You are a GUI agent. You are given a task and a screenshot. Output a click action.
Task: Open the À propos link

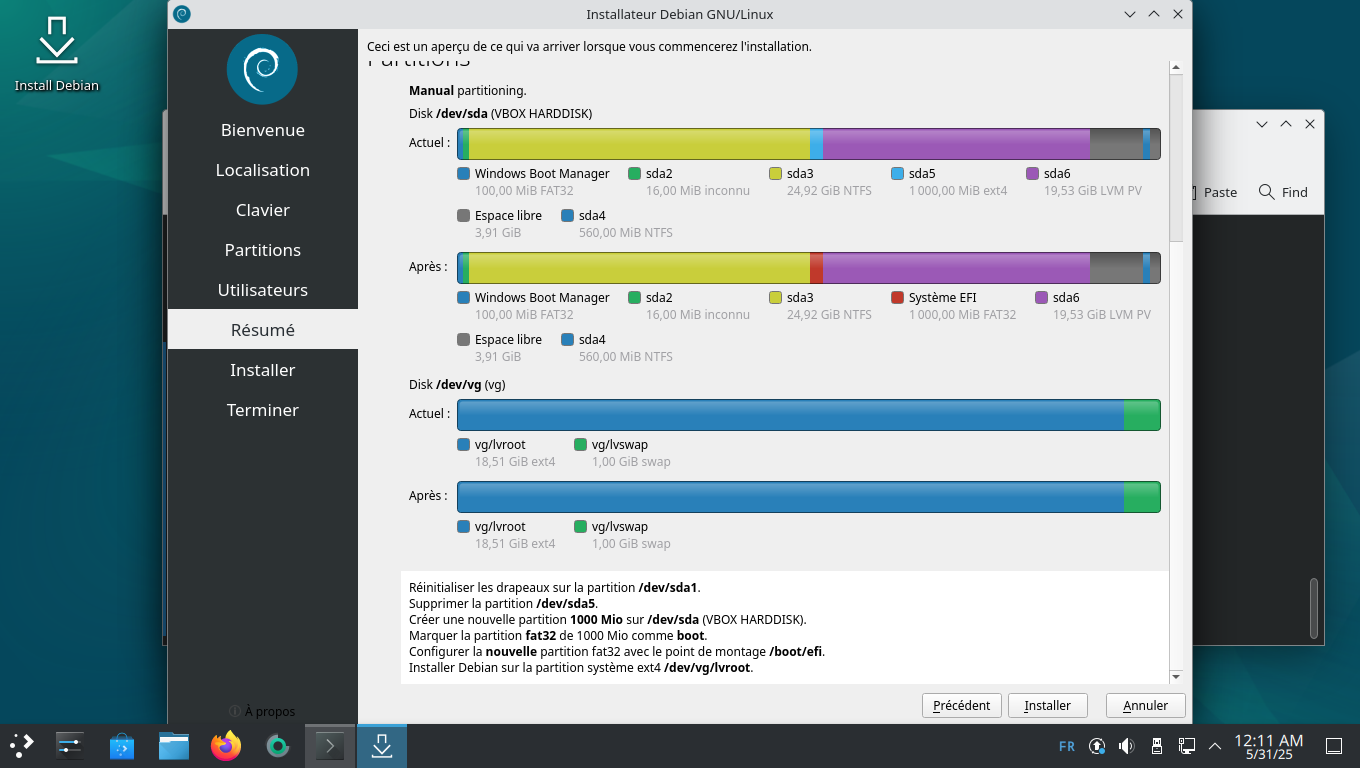[x=262, y=711]
